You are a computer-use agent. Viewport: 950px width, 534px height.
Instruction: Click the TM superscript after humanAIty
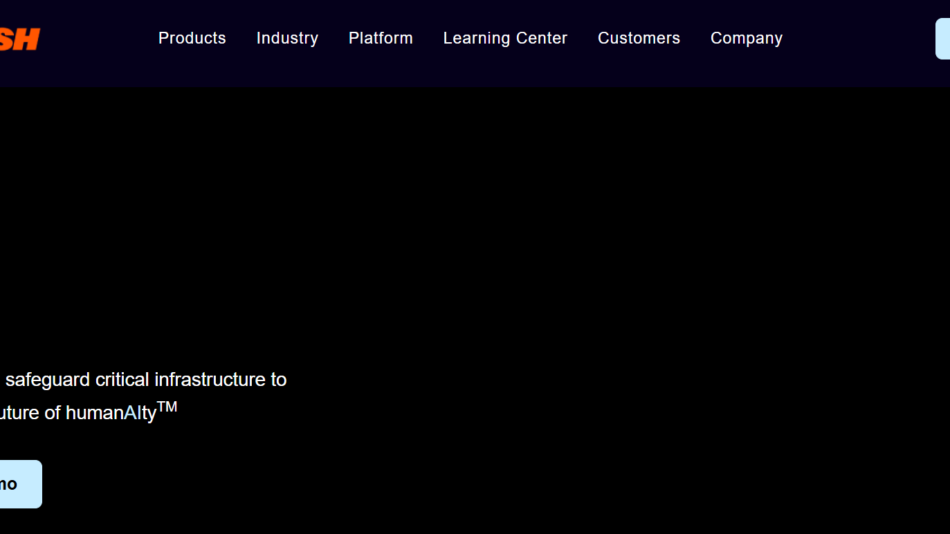click(x=167, y=406)
